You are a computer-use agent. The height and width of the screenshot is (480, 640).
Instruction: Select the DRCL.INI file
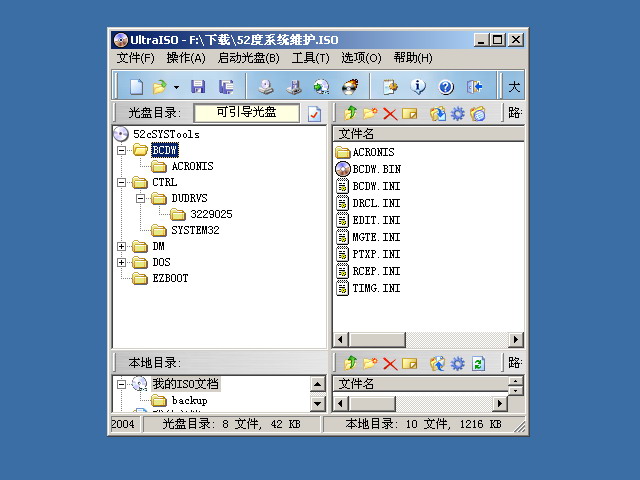(x=376, y=203)
